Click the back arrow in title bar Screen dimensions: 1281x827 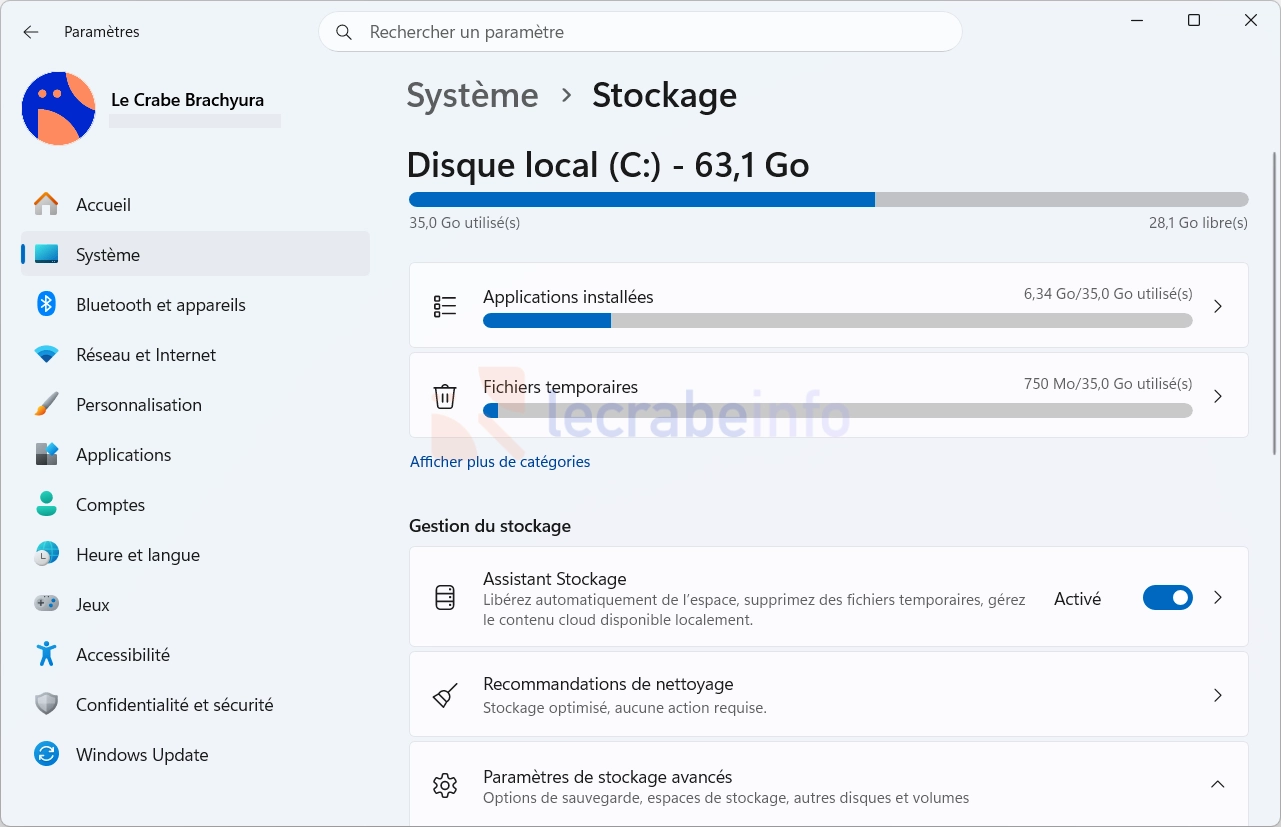click(31, 32)
